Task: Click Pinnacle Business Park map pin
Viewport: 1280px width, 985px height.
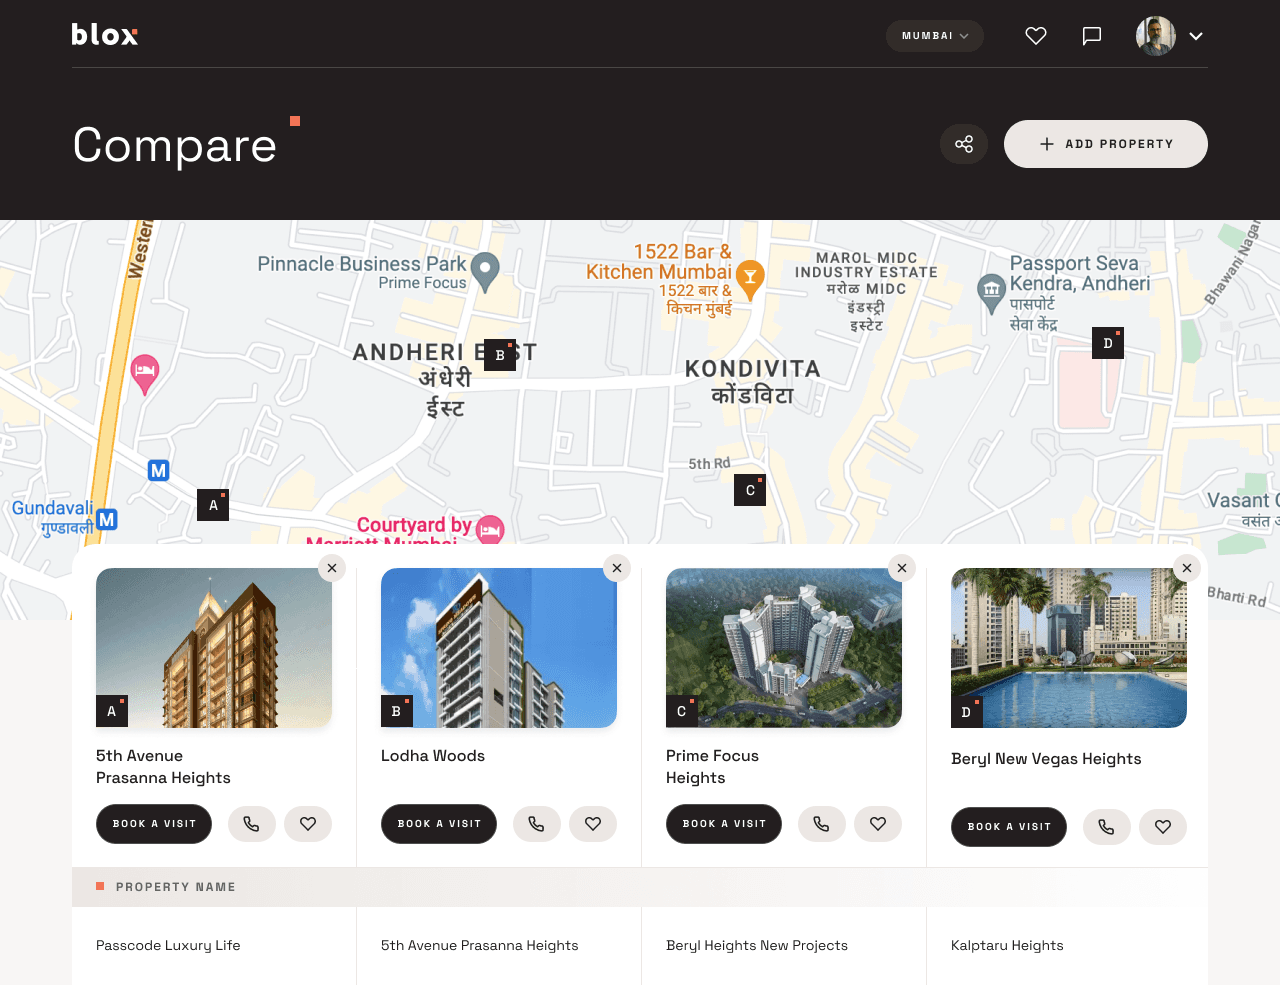Action: coord(485,272)
